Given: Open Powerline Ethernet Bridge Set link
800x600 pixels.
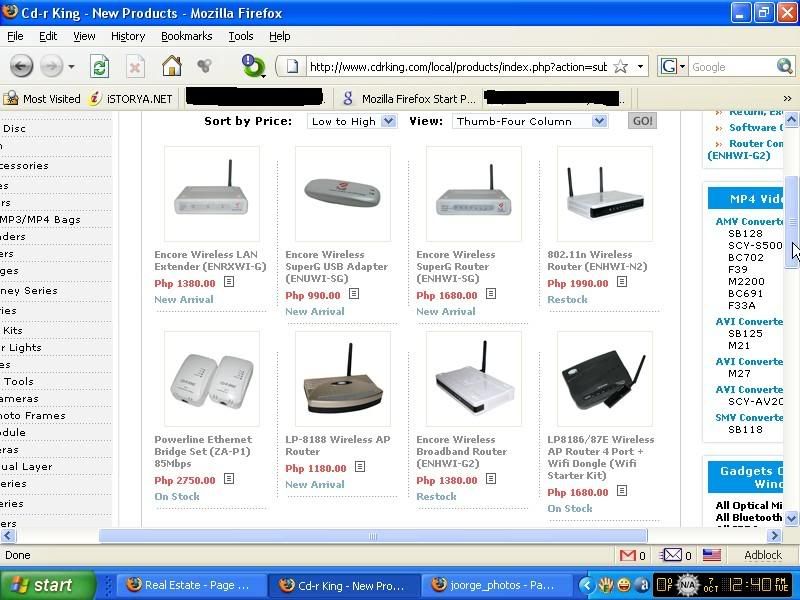Looking at the screenshot, I should click(203, 451).
